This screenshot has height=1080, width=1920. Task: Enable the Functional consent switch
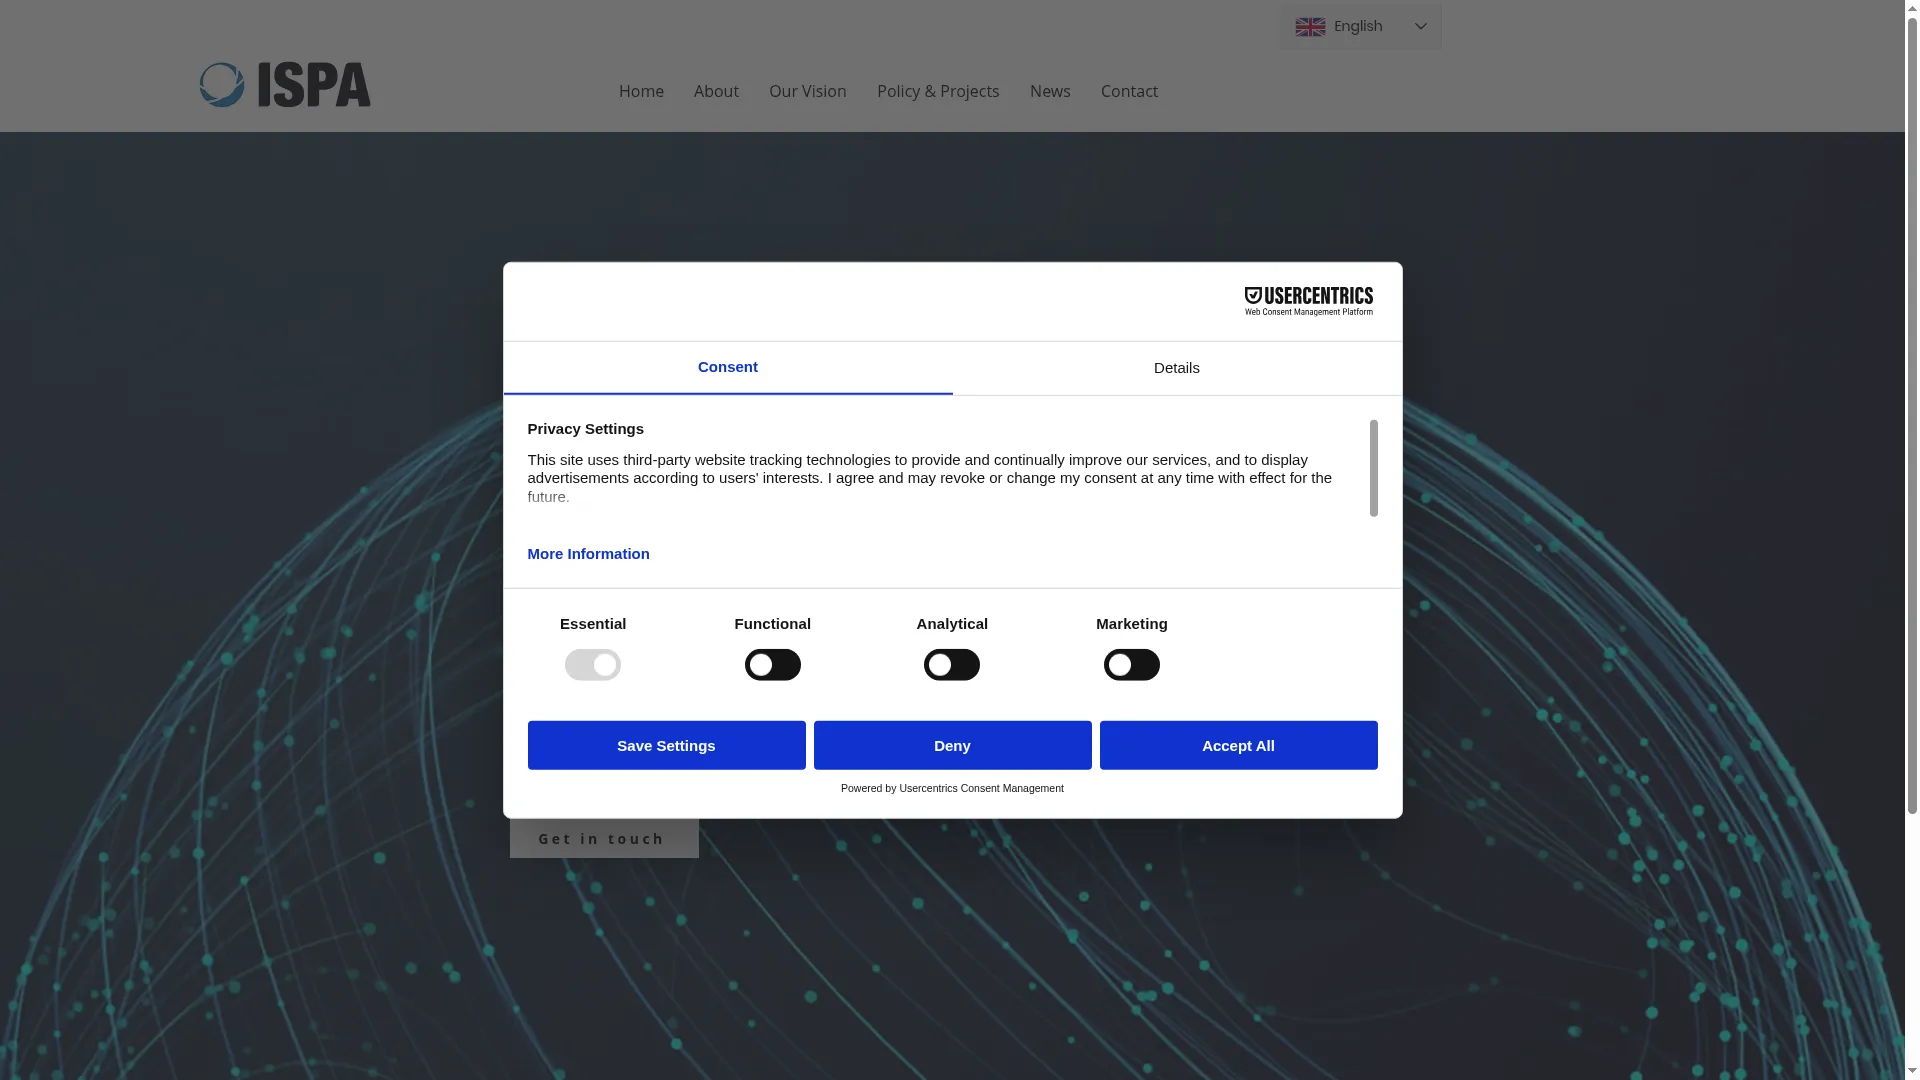(772, 665)
